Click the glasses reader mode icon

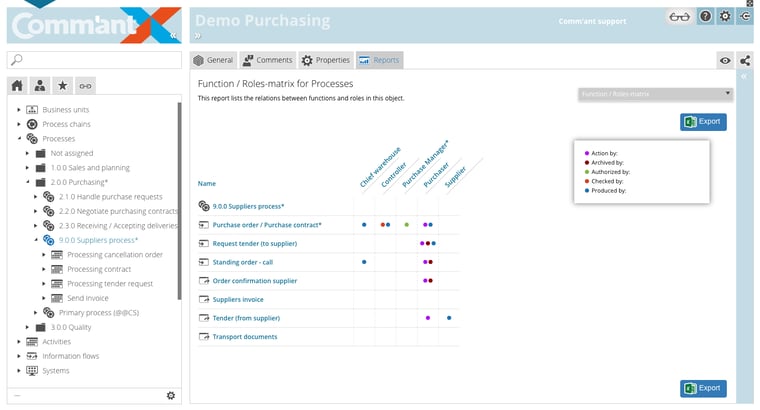(680, 17)
